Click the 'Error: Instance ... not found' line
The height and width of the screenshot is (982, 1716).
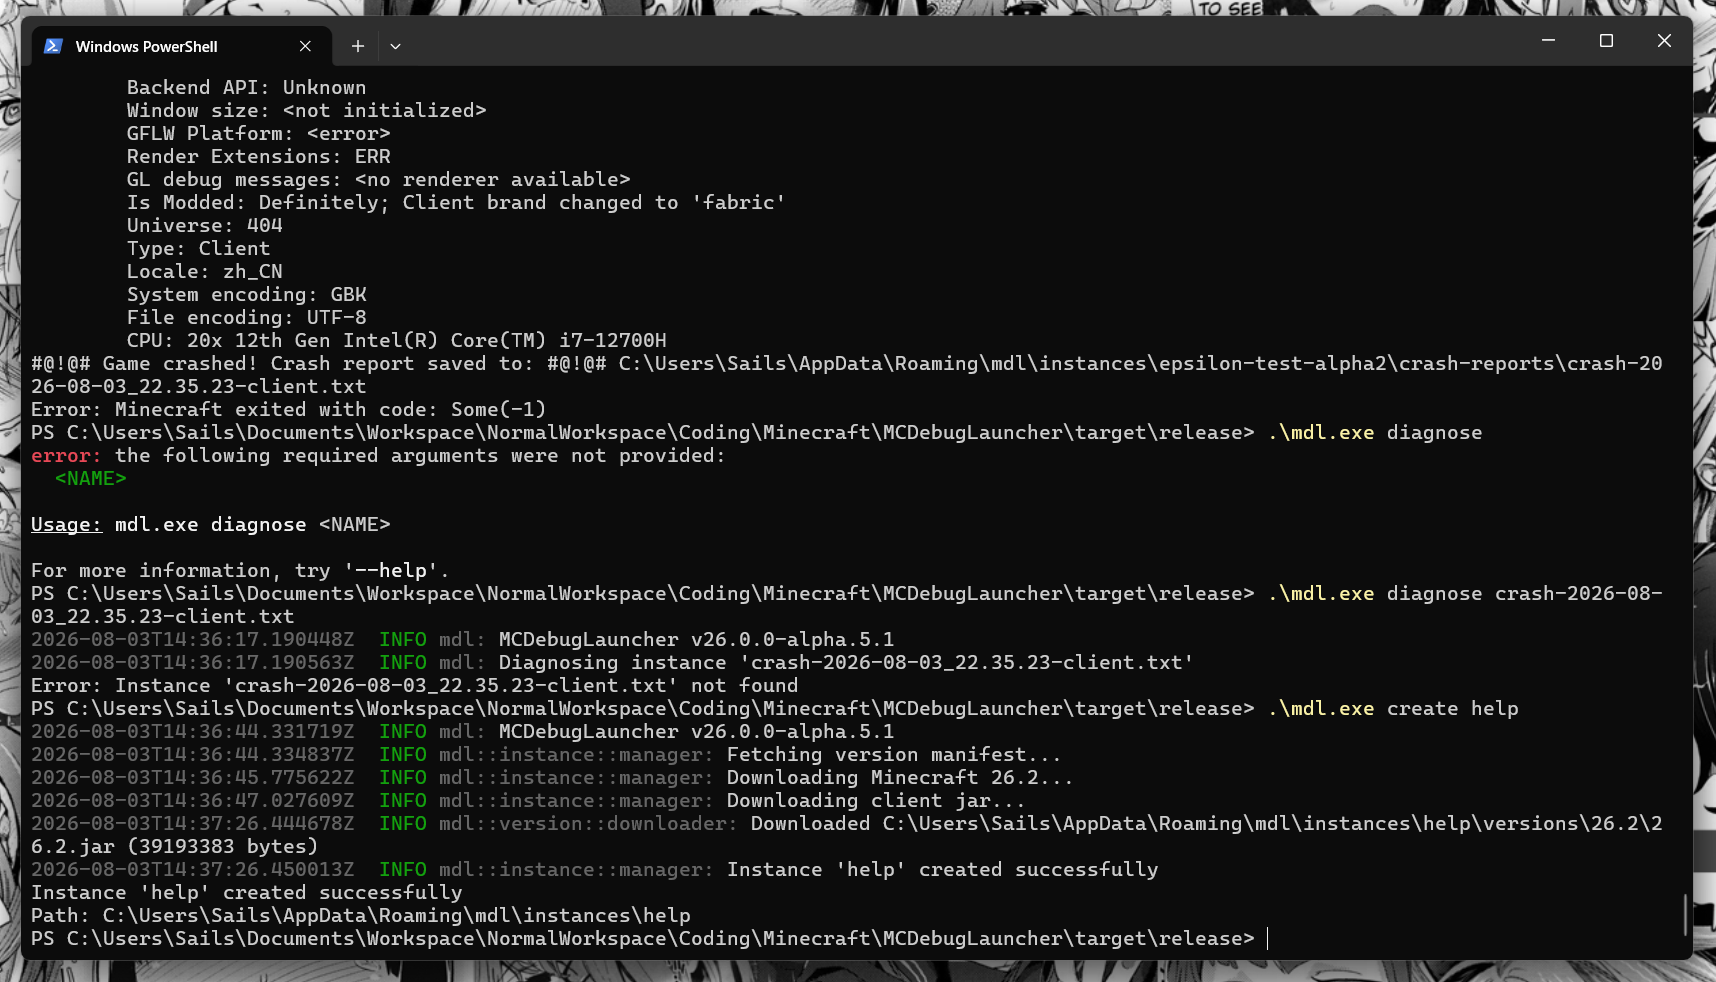click(414, 686)
